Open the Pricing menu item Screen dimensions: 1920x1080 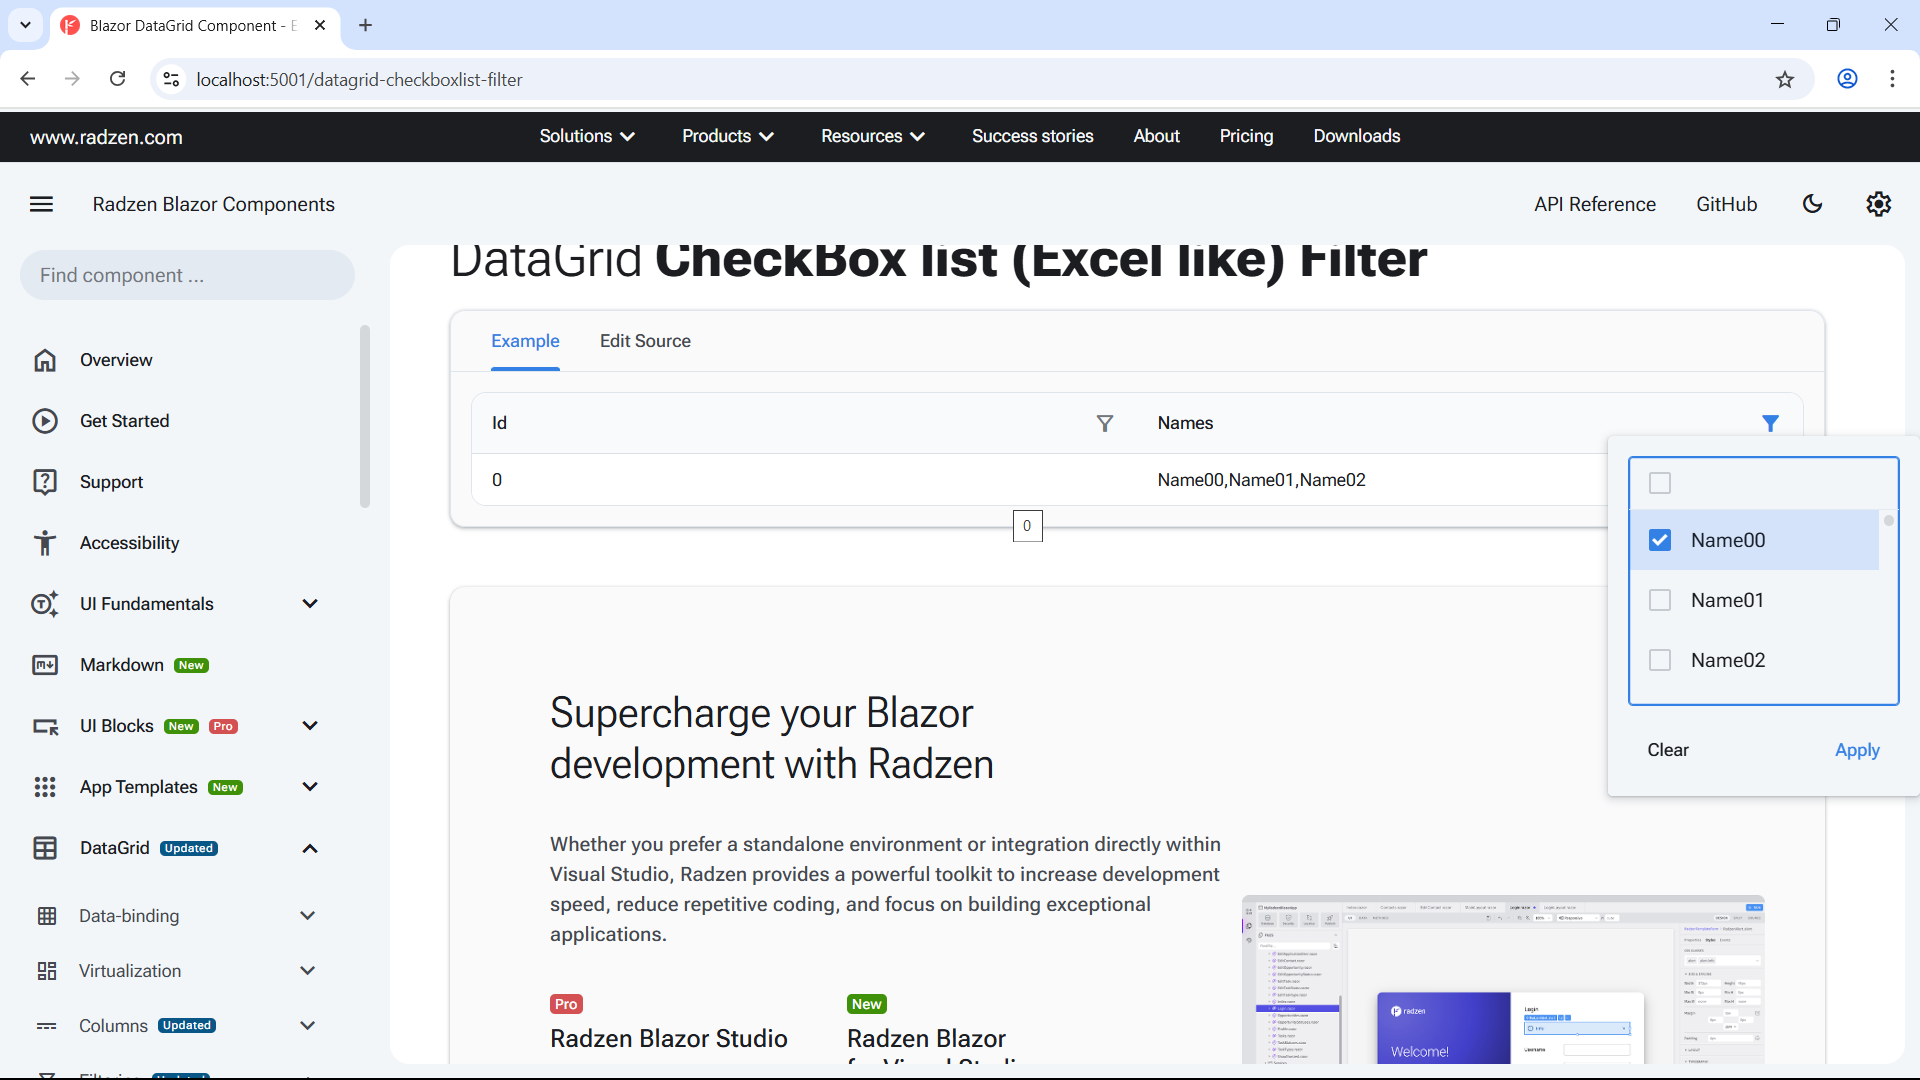tap(1246, 136)
